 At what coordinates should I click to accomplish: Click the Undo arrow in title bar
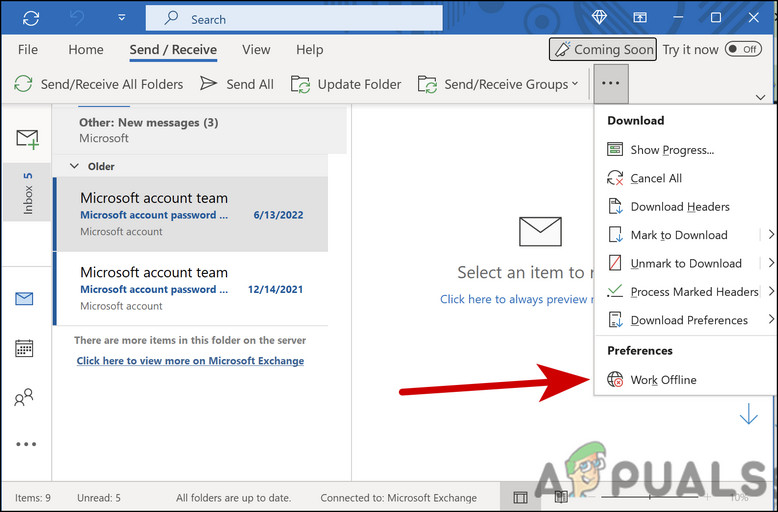click(x=77, y=18)
